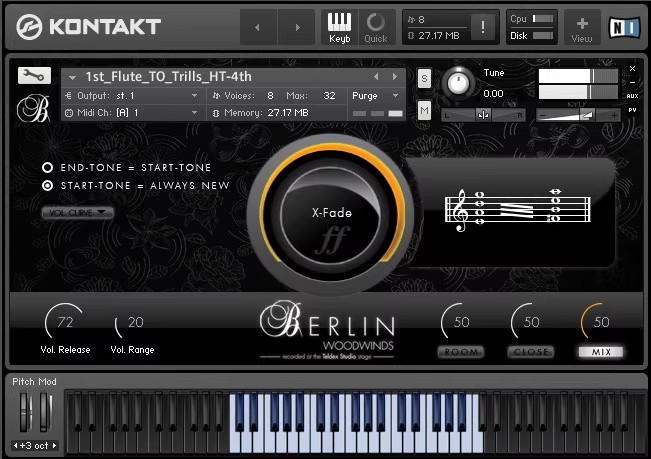The width and height of the screenshot is (651, 459).
Task: Solo the instrument with S button
Action: [x=424, y=78]
